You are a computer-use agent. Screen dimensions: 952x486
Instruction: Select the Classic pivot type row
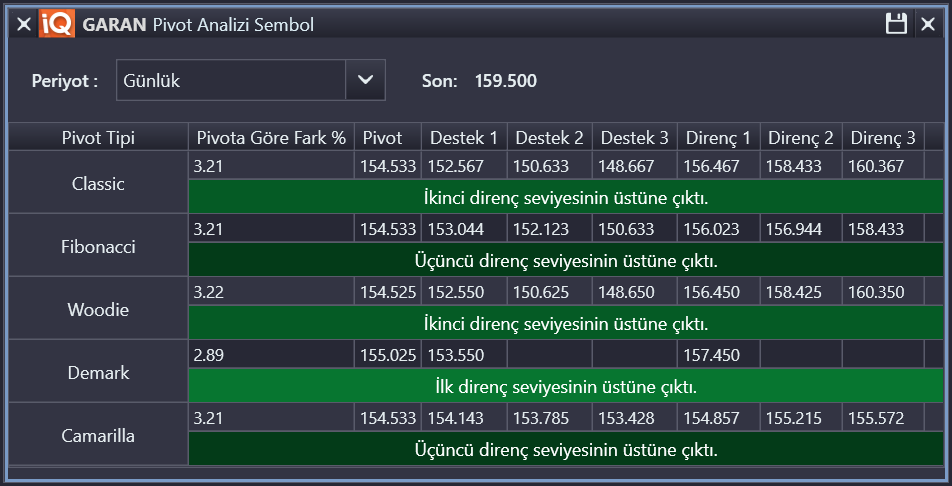[98, 184]
